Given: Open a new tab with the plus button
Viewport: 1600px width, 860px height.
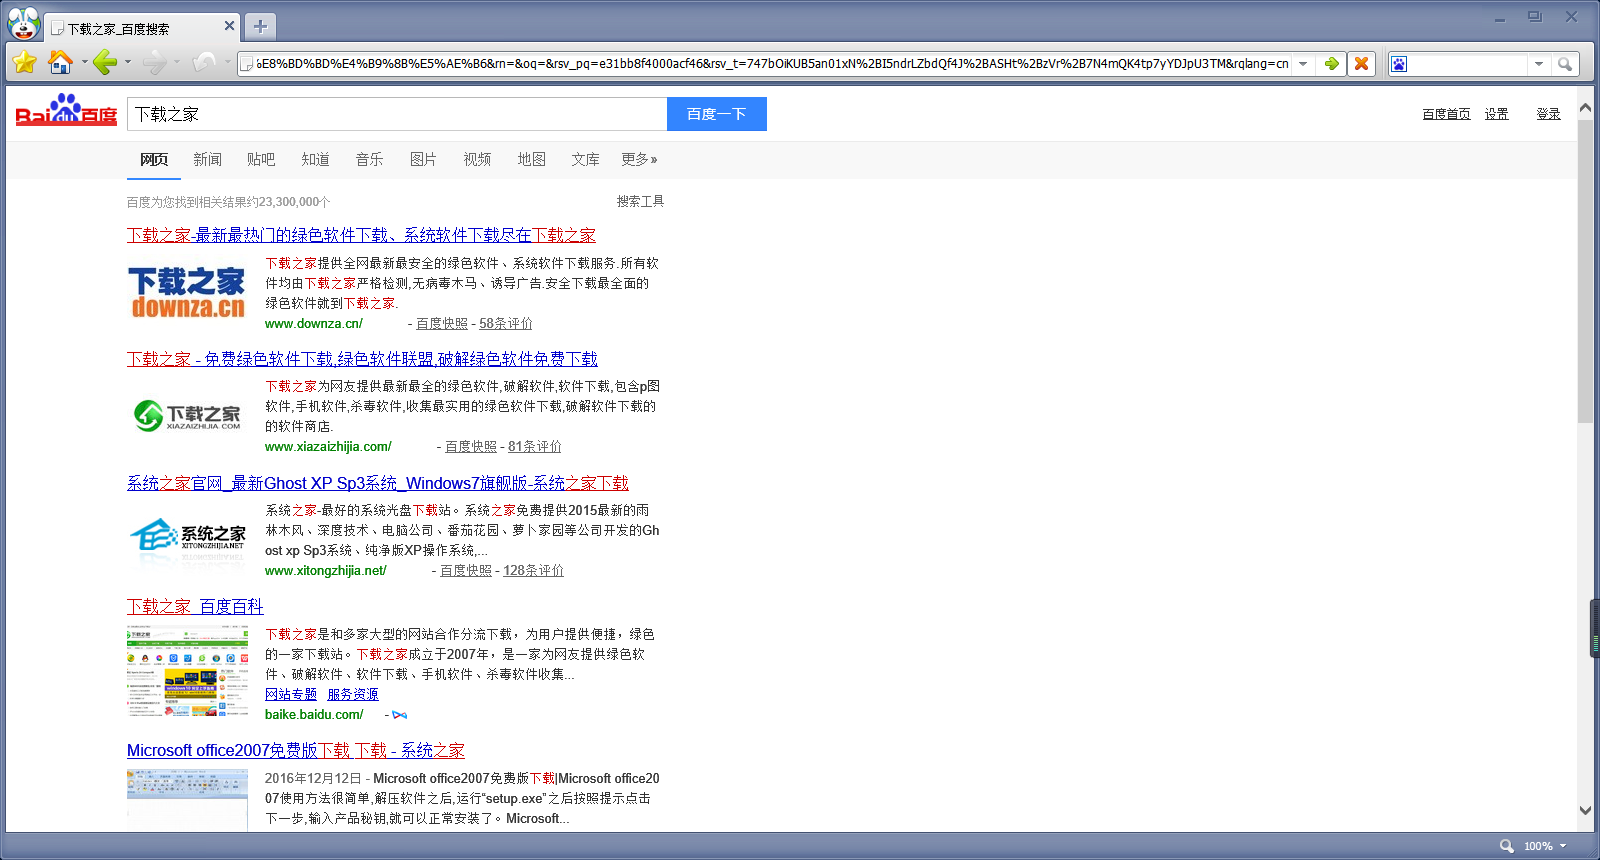Looking at the screenshot, I should tap(260, 27).
